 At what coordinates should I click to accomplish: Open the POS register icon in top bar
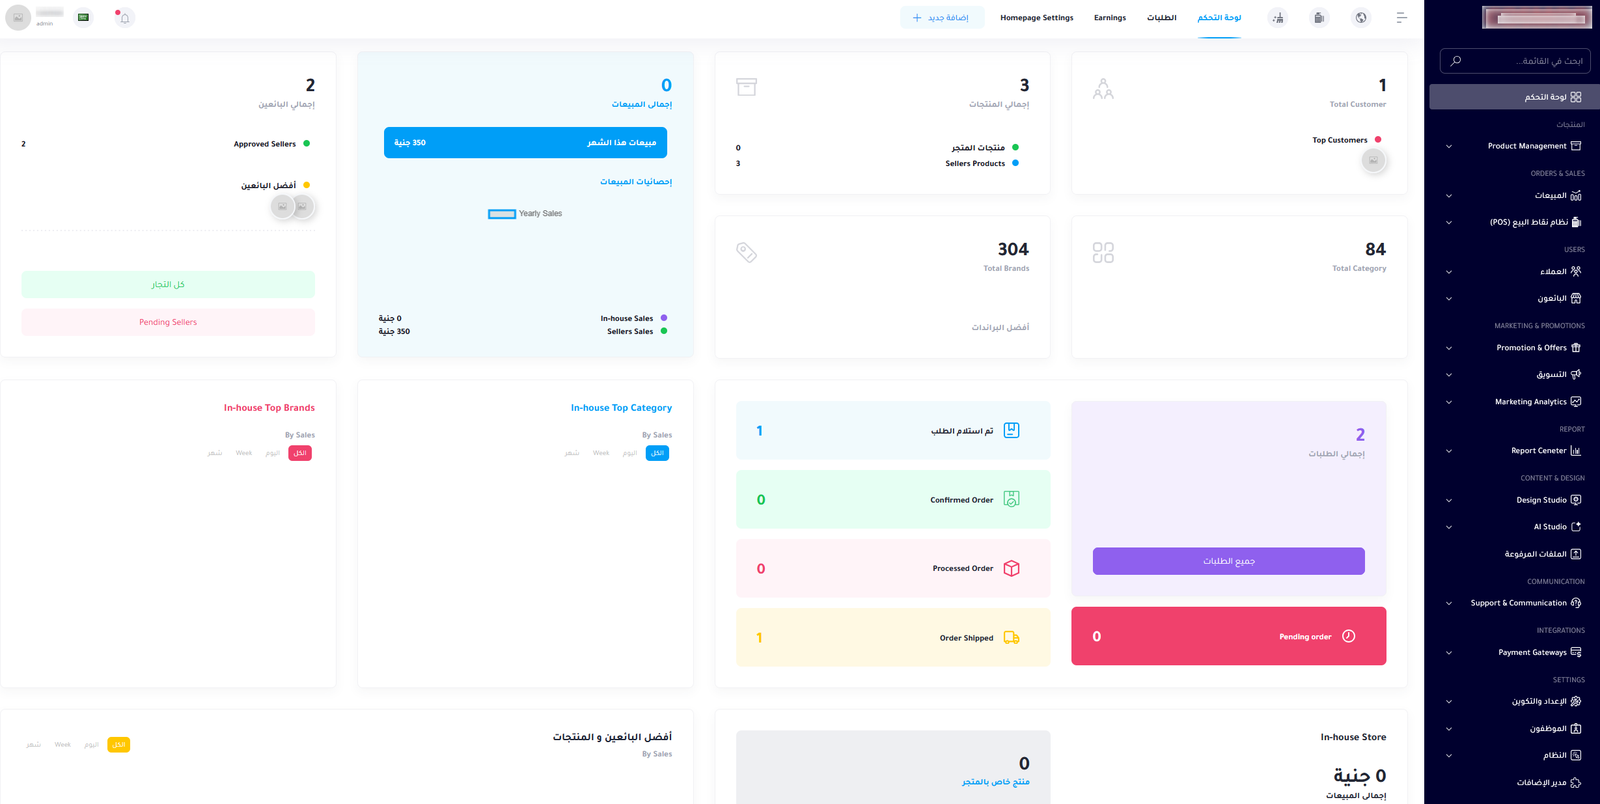1319,18
